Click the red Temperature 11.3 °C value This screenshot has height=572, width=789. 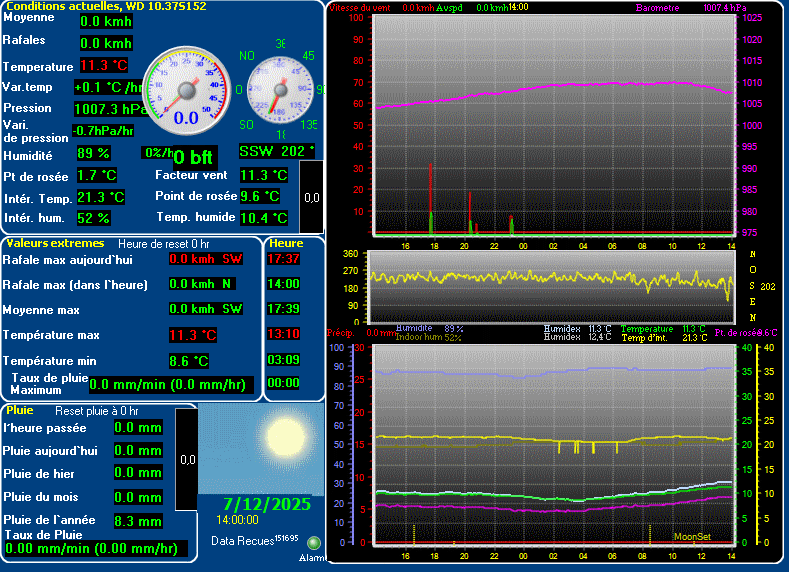104,66
